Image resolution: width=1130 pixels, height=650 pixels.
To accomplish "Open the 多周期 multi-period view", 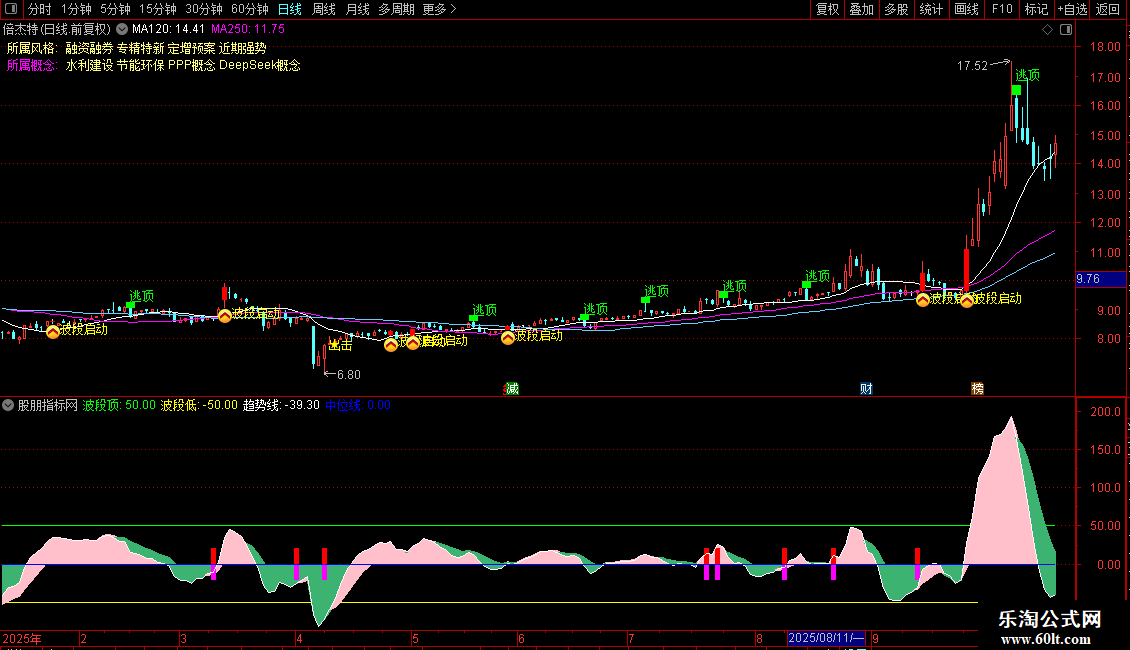I will 396,9.
